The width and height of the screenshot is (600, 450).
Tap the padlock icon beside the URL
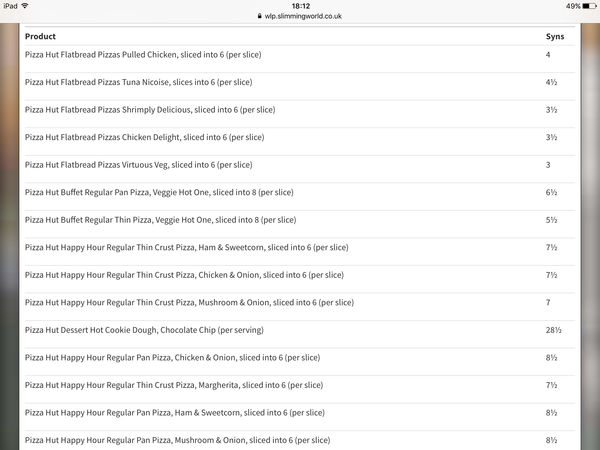click(259, 16)
